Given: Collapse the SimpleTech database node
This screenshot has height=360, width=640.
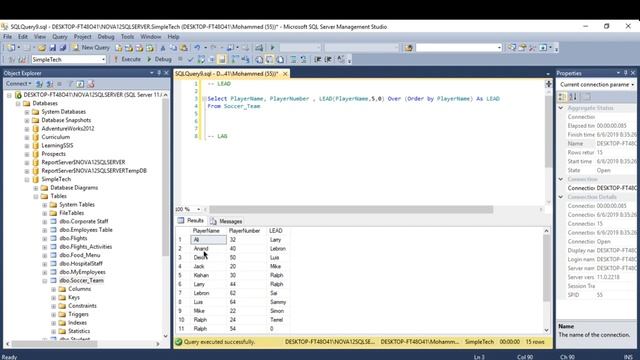Looking at the screenshot, I should [27, 180].
